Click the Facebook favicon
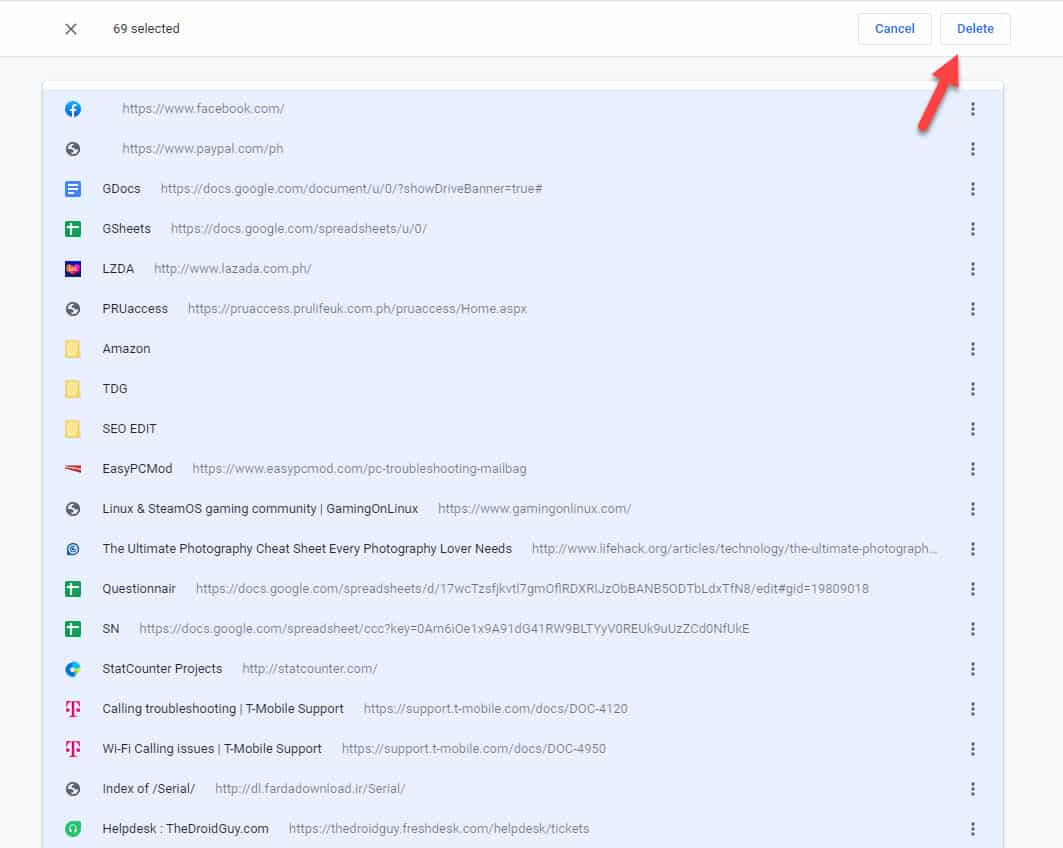 [x=73, y=109]
